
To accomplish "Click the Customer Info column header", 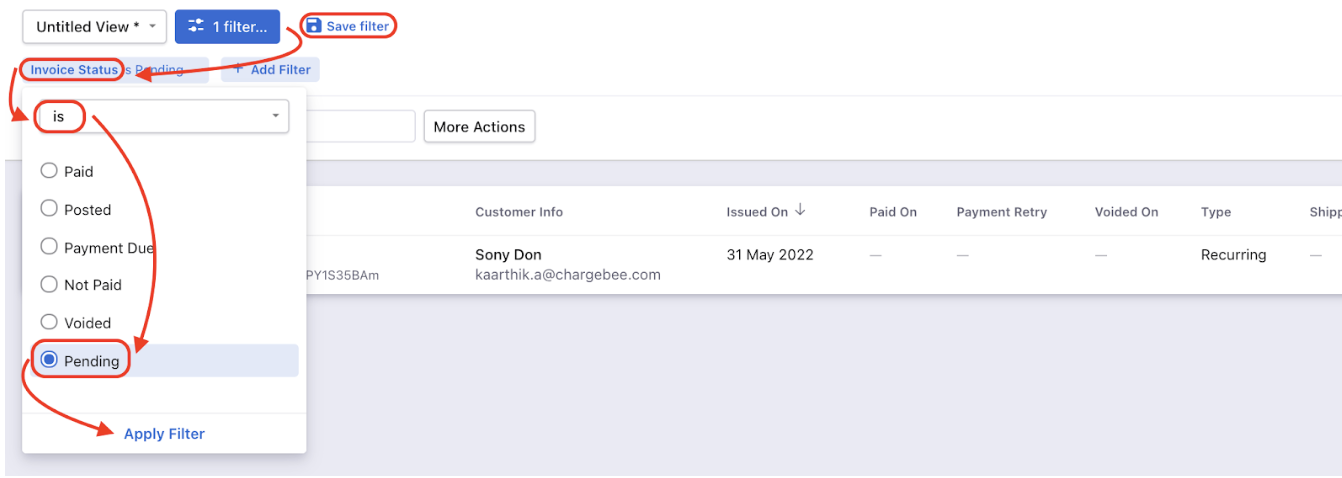I will [x=519, y=212].
